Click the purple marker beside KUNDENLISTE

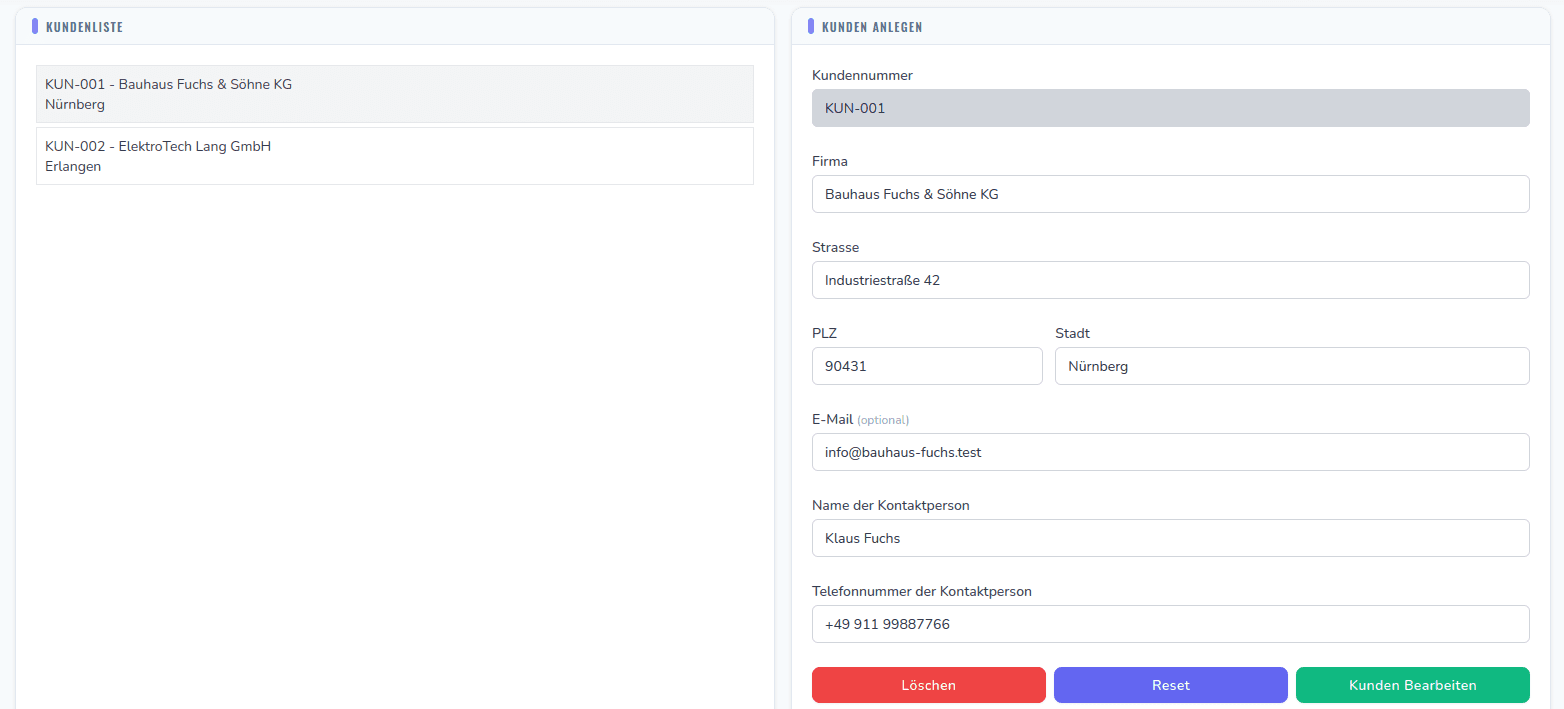click(36, 26)
